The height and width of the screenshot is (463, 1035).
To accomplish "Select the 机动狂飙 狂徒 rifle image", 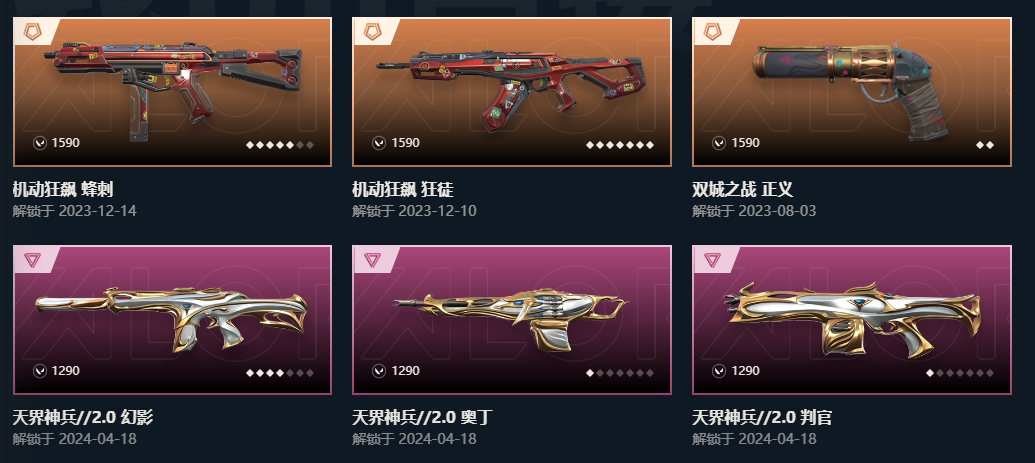I will point(510,87).
